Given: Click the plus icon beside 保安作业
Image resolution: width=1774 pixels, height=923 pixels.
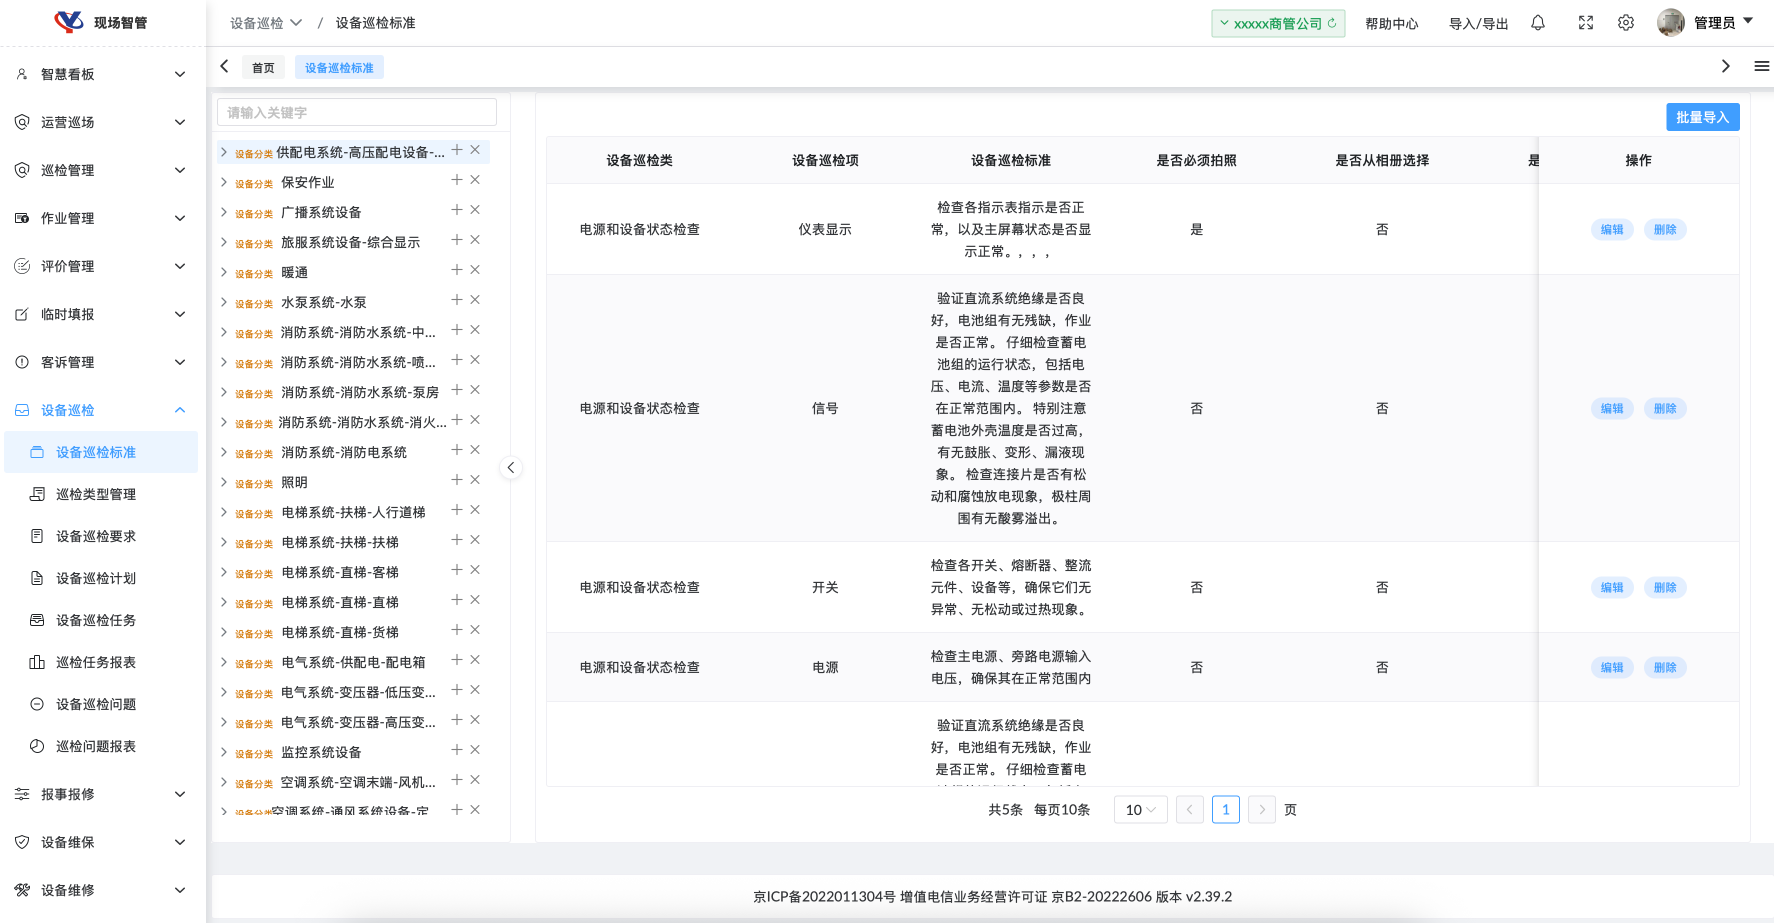Looking at the screenshot, I should (456, 180).
